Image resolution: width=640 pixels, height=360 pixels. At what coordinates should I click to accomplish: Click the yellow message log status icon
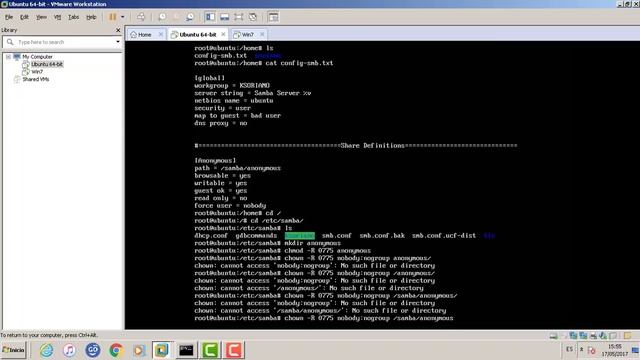[627, 336]
